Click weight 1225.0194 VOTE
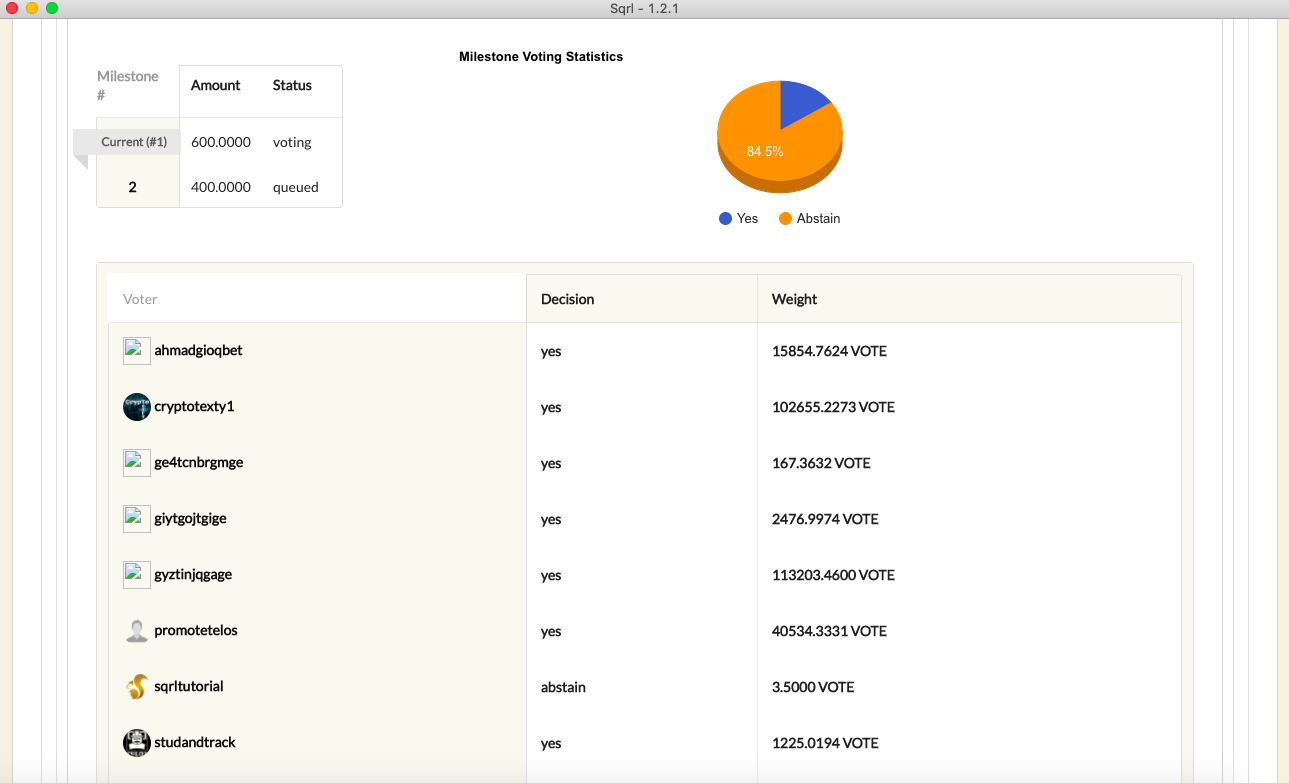The width and height of the screenshot is (1289, 783). pyautogui.click(x=825, y=743)
